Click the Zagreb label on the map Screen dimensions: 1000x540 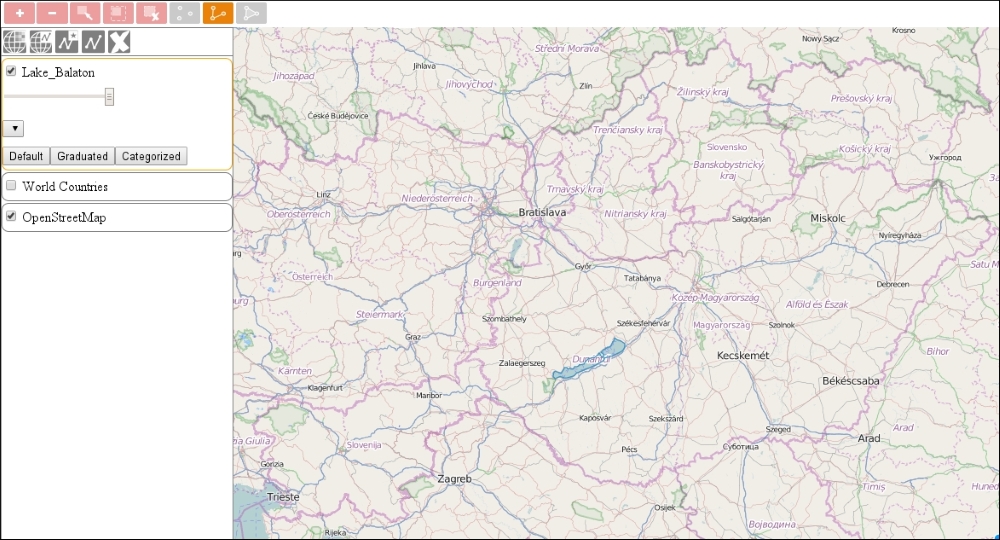pyautogui.click(x=455, y=479)
